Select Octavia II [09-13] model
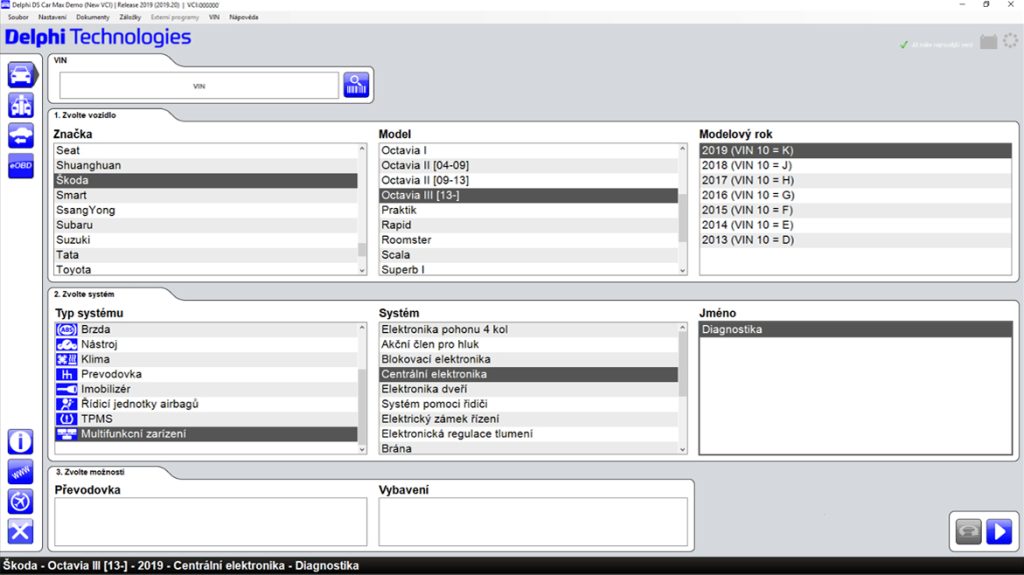 528,180
